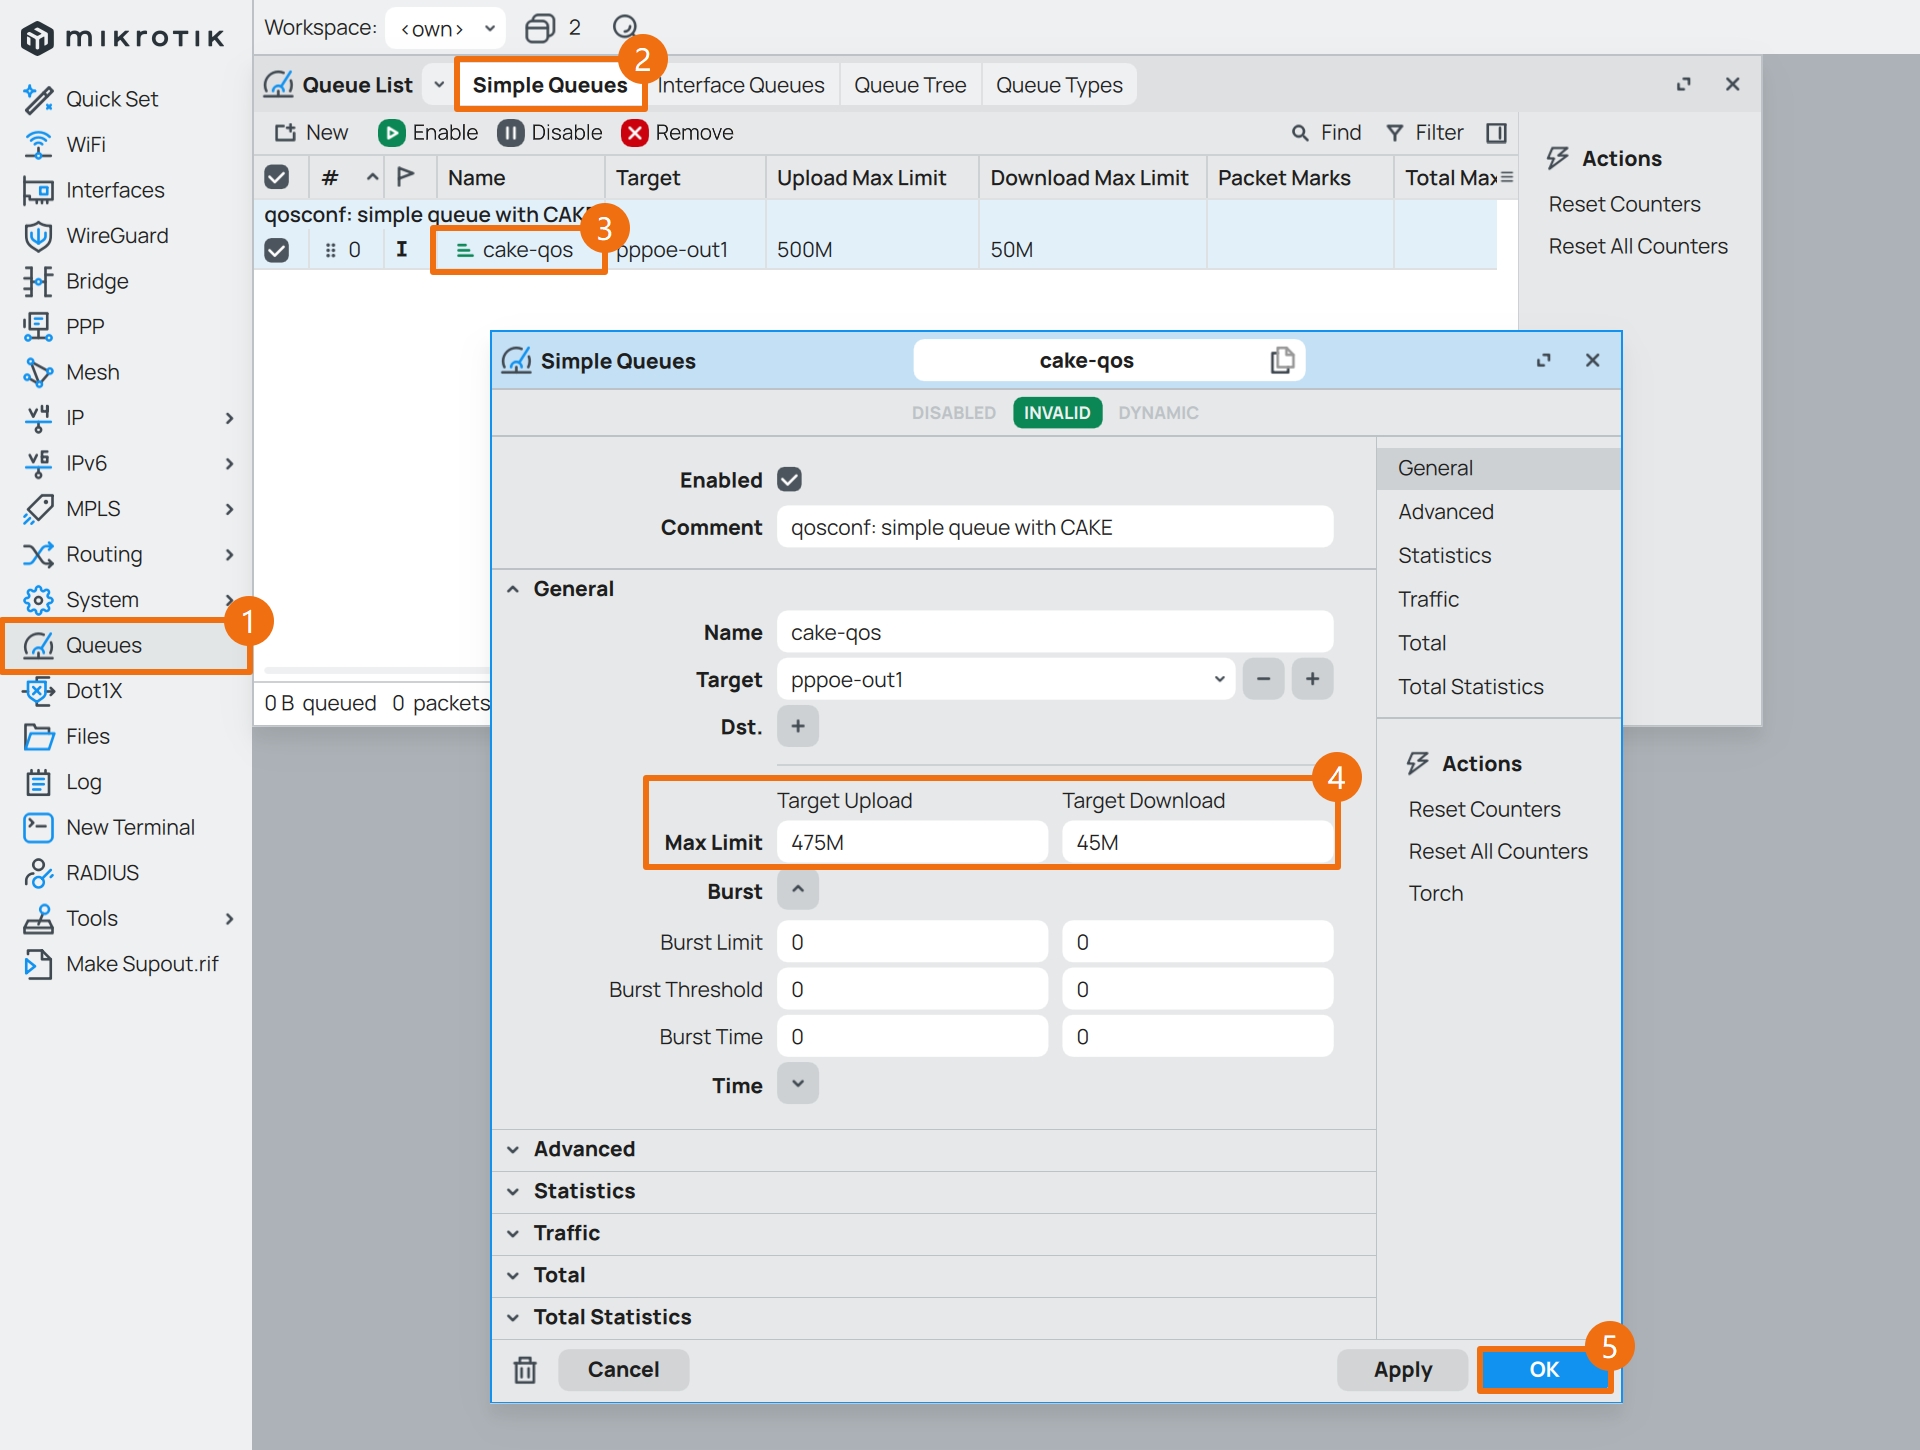The width and height of the screenshot is (1920, 1450).
Task: Open the Filter option
Action: tap(1425, 133)
